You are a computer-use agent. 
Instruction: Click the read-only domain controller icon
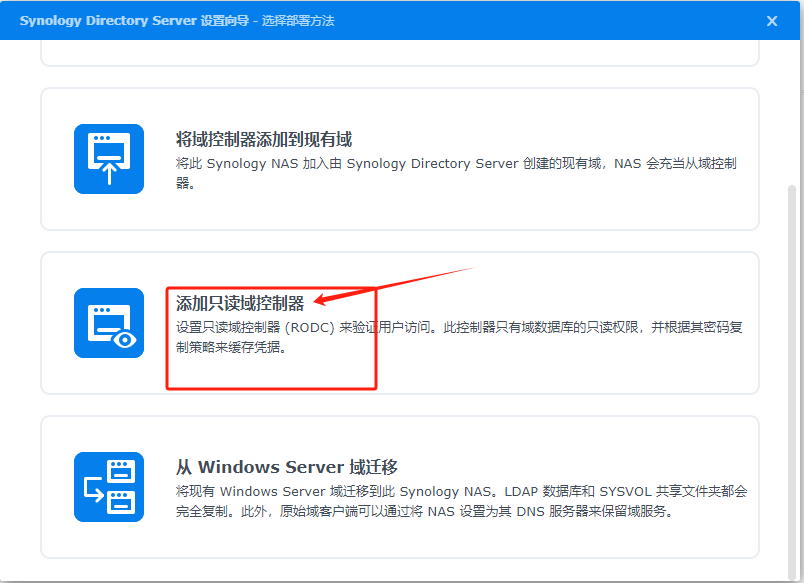(x=109, y=323)
